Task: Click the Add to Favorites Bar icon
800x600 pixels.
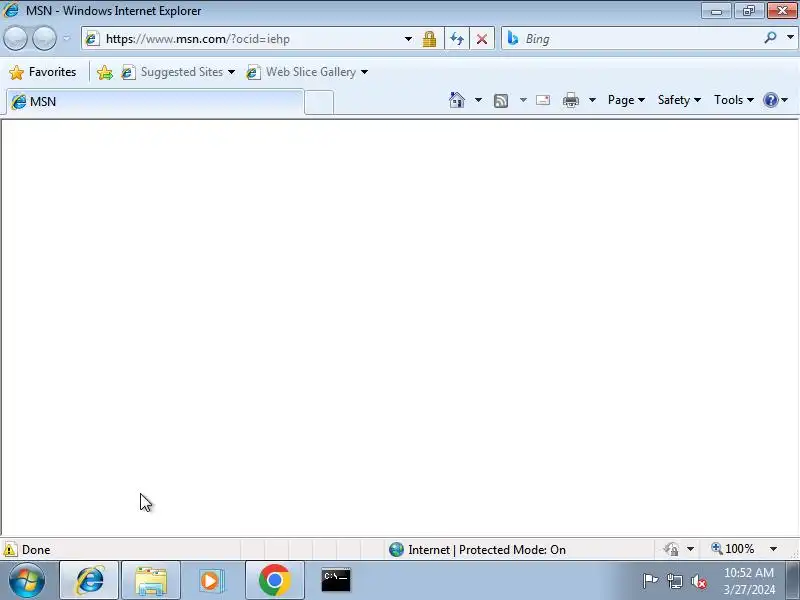Action: 105,72
